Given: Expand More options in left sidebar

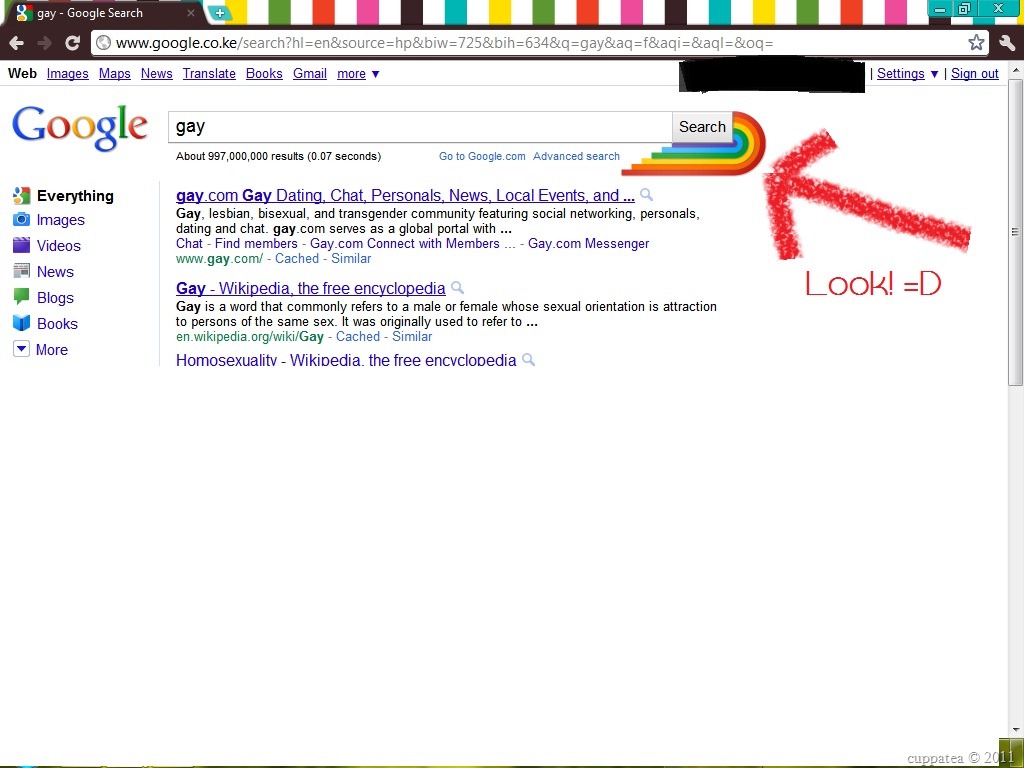Looking at the screenshot, I should click(x=40, y=349).
